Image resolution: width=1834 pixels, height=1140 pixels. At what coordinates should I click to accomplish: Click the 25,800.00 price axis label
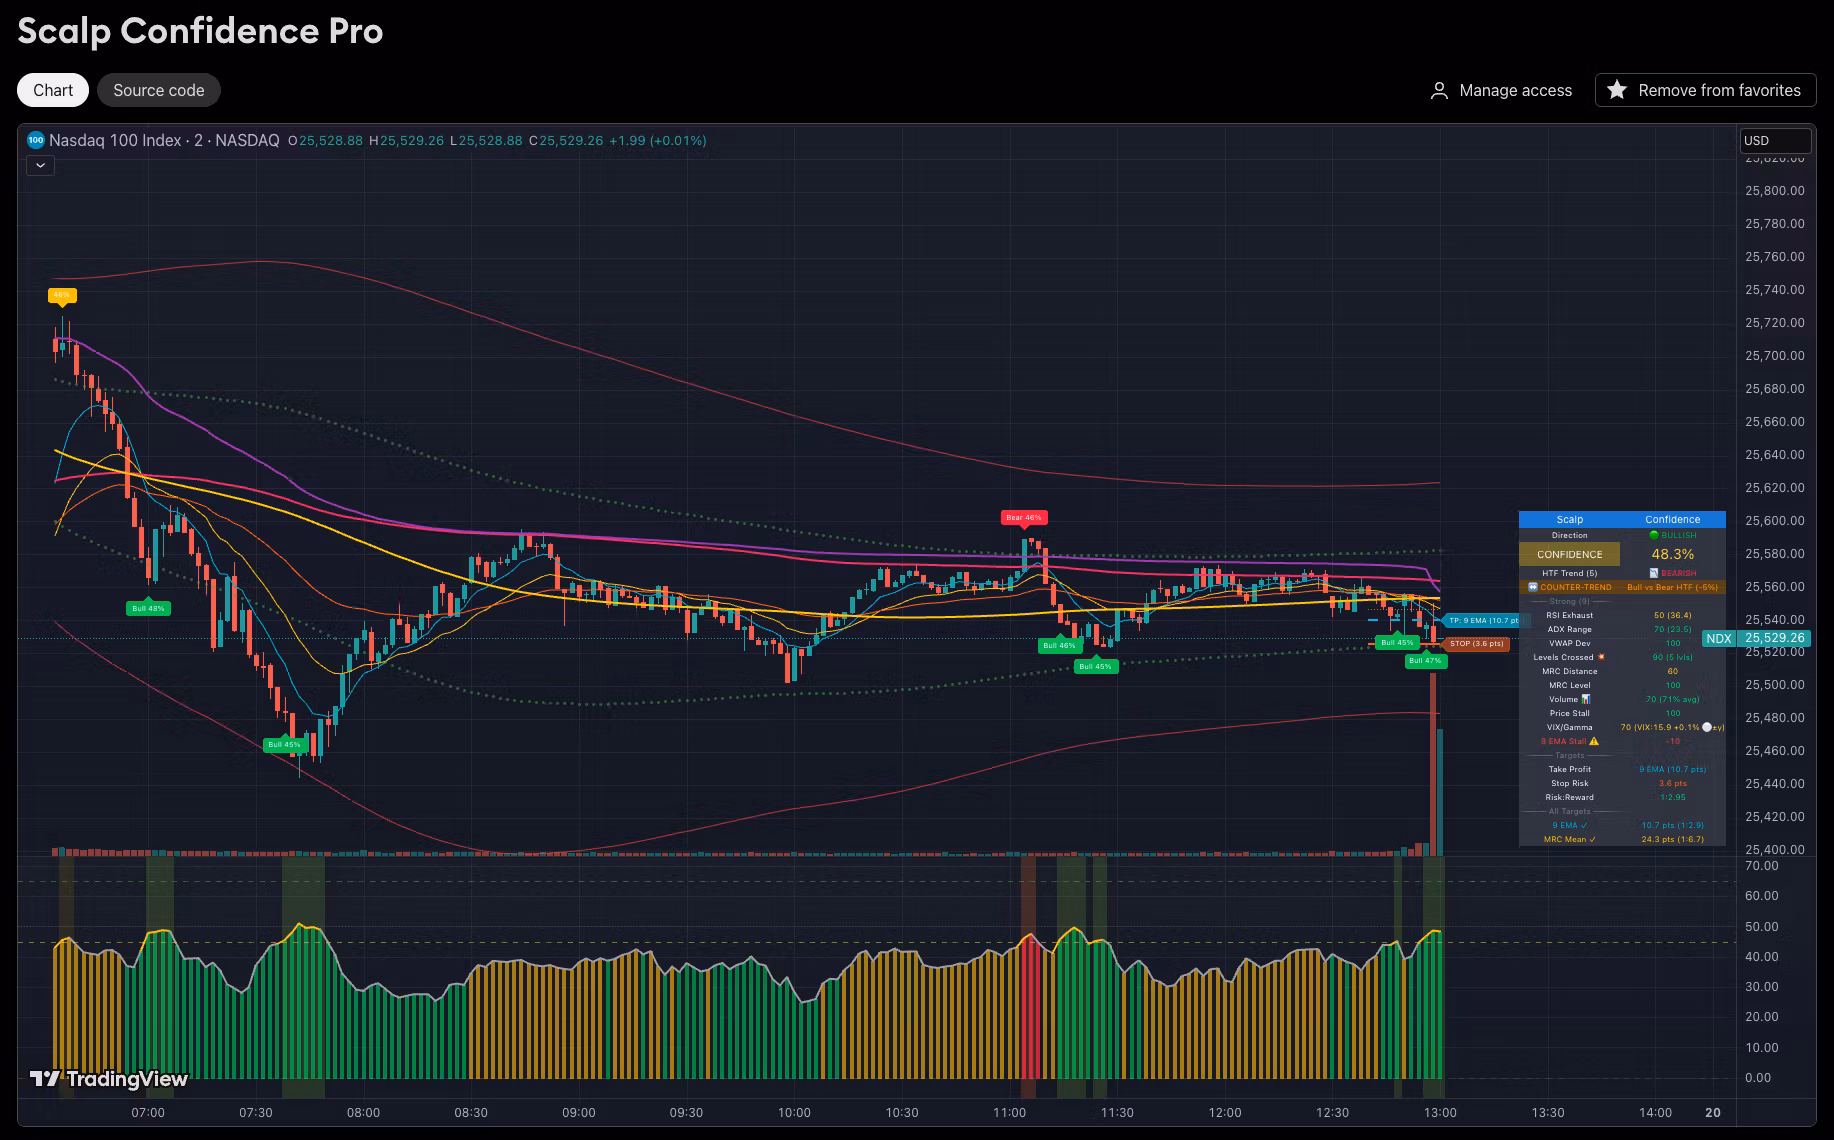[1774, 190]
